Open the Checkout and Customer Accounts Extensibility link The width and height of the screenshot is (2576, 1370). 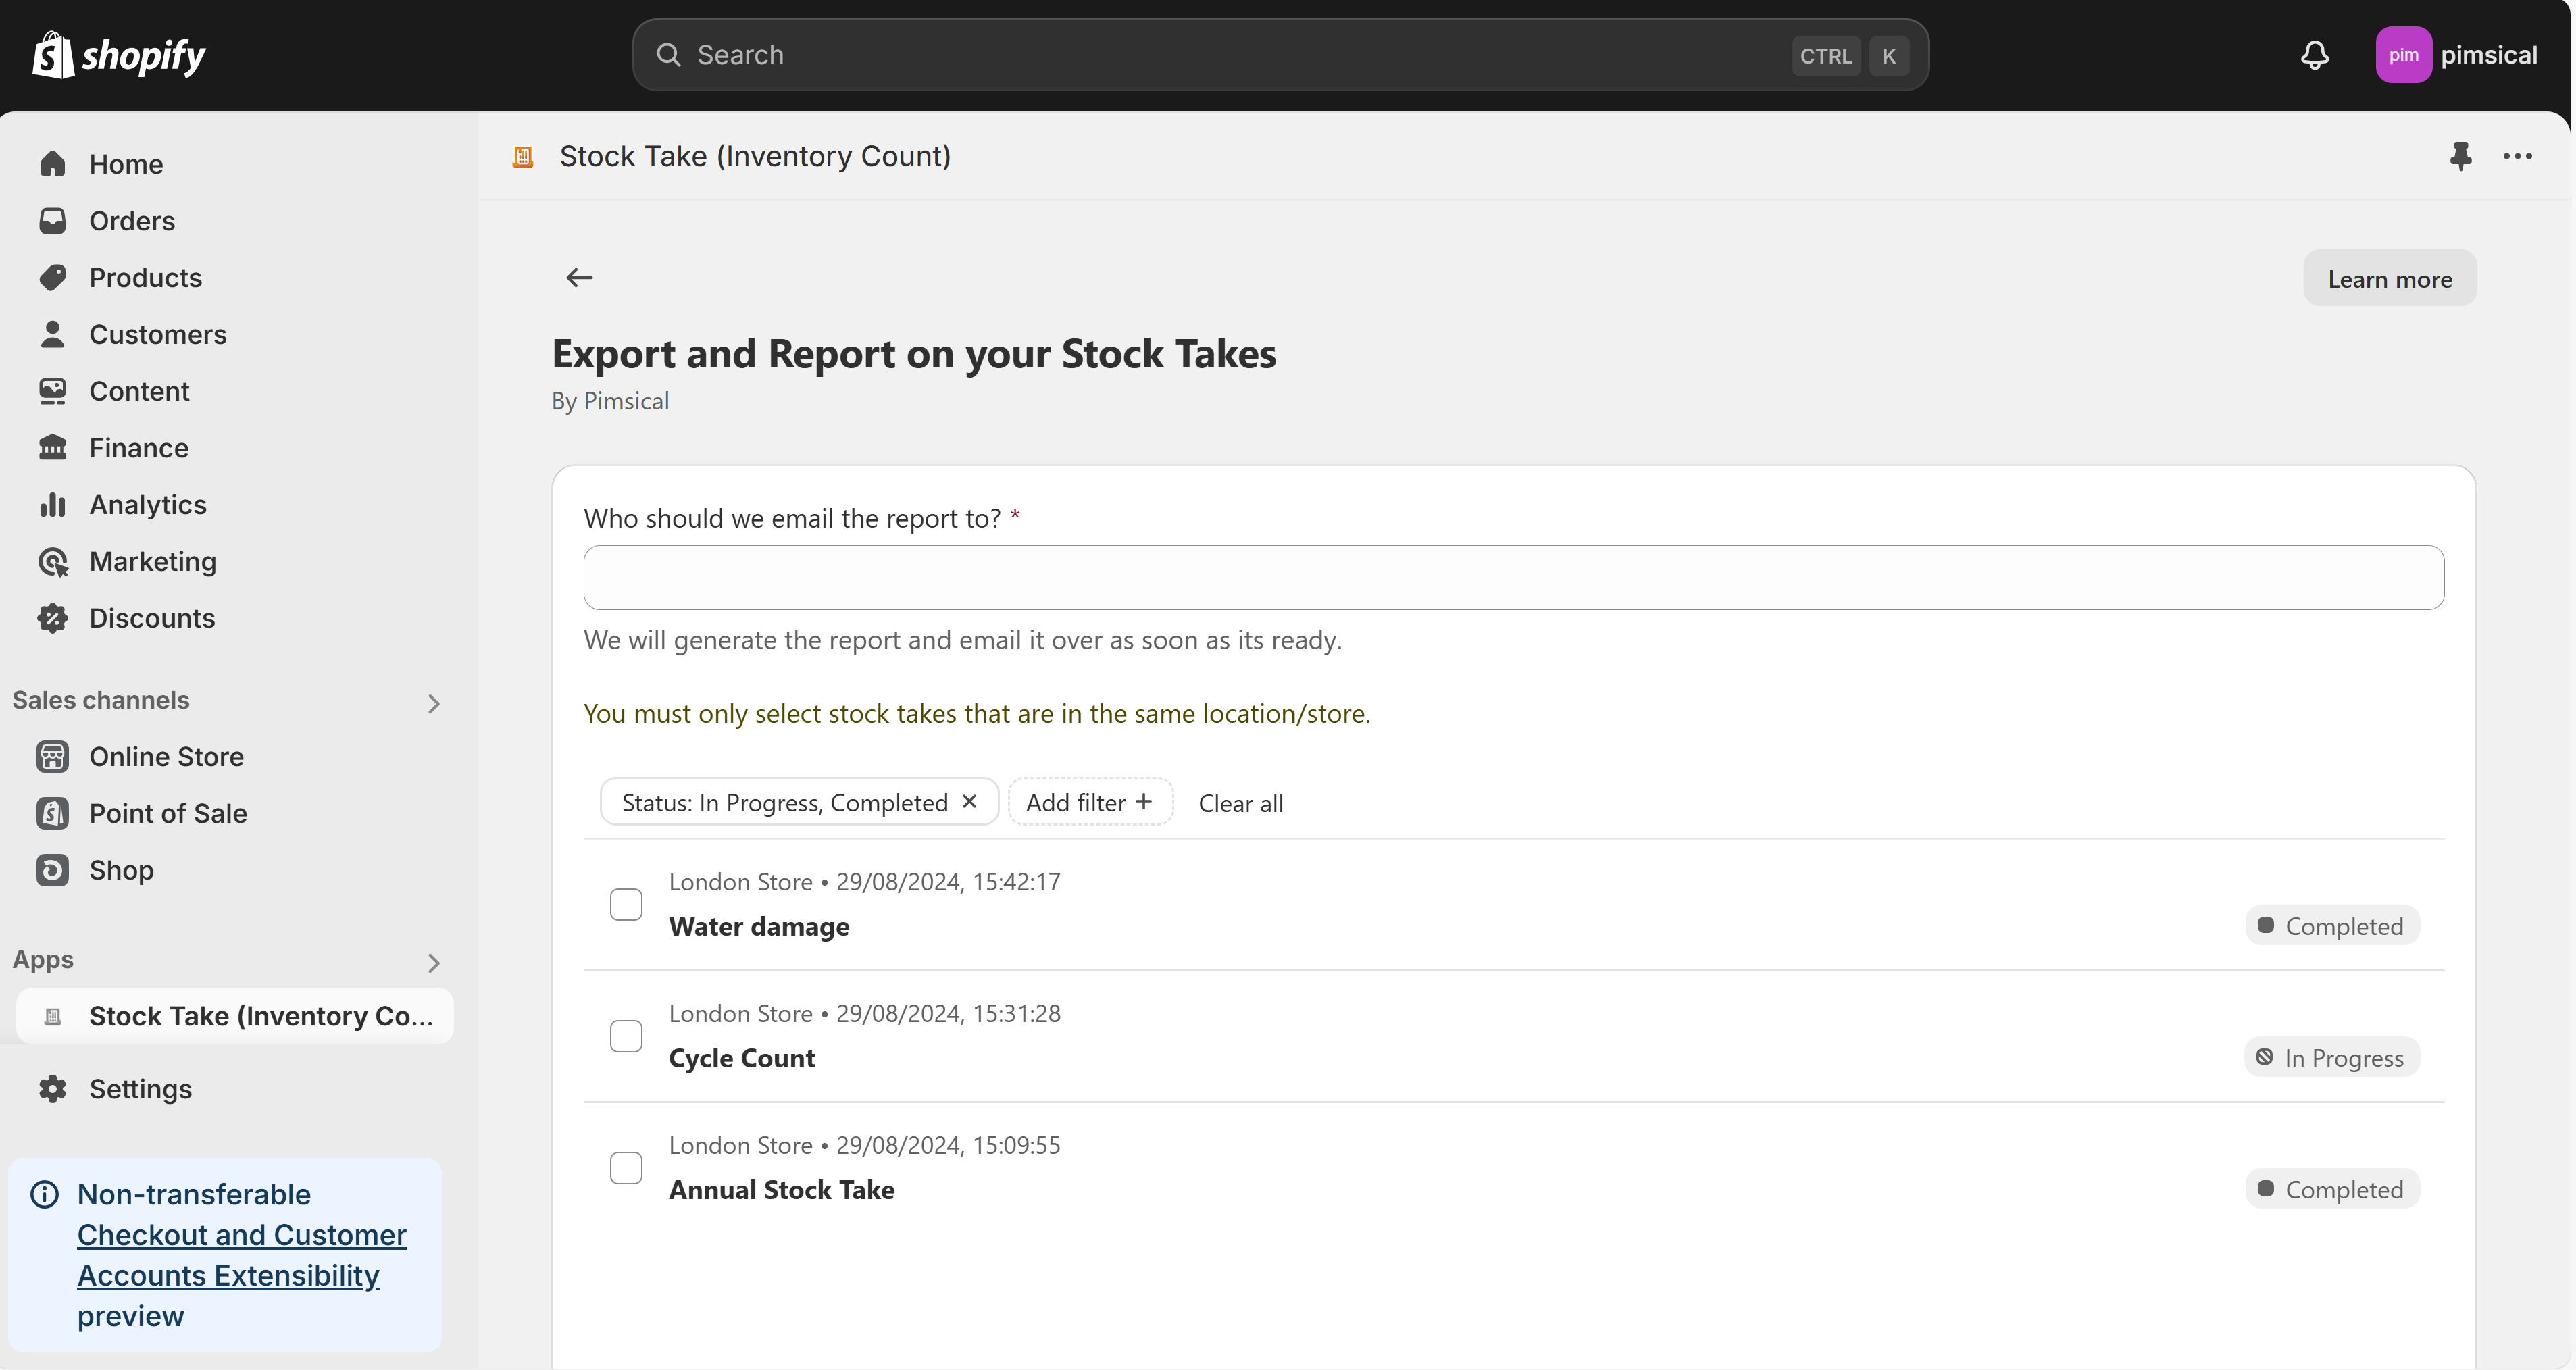241,1255
